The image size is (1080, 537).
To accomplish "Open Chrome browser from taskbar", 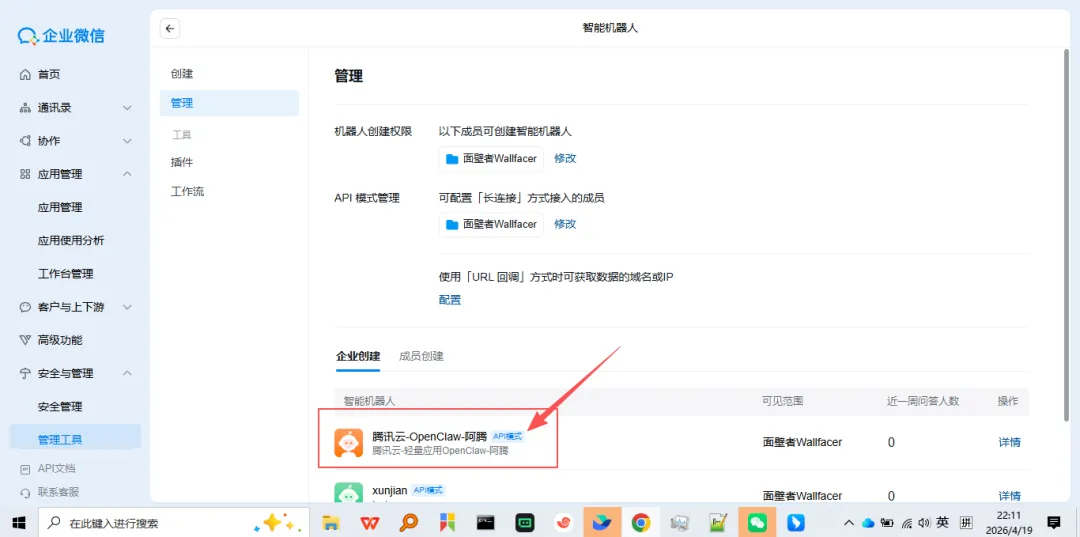I will click(x=641, y=523).
